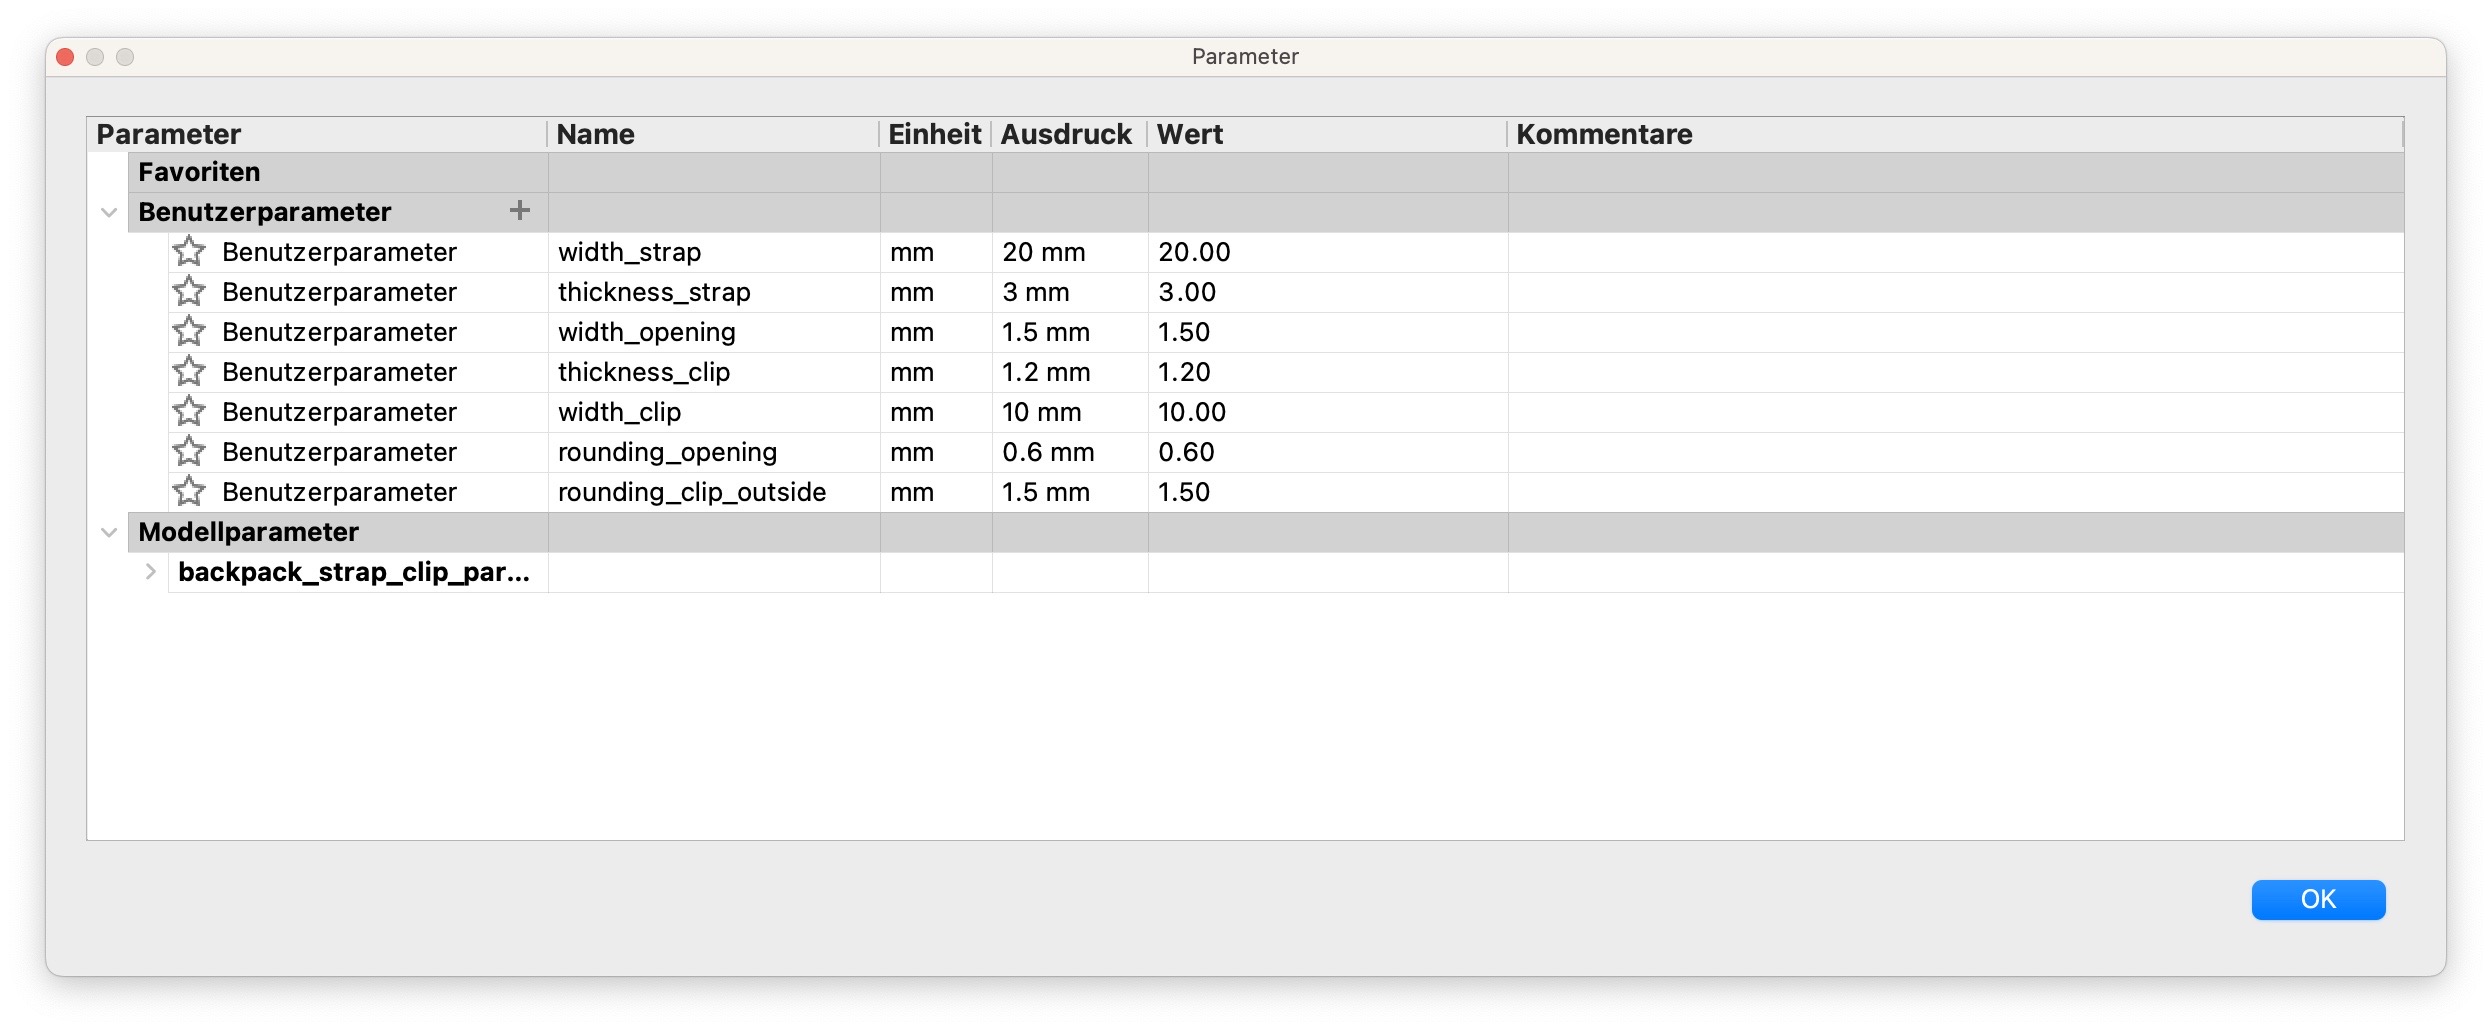This screenshot has width=2492, height=1030.
Task: Click the 0.60 value cell
Action: [1328, 452]
